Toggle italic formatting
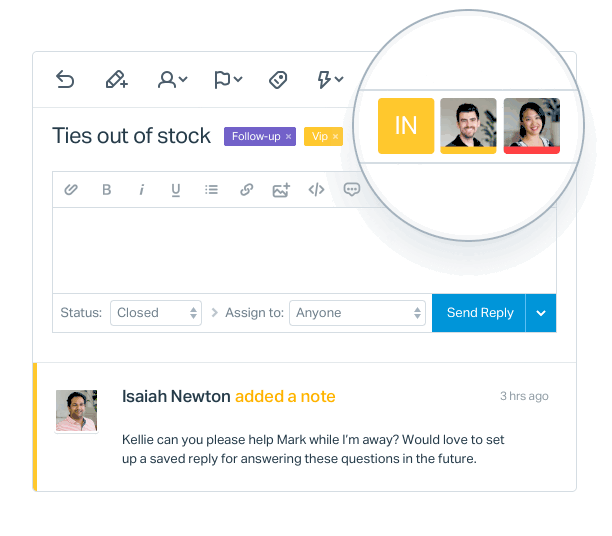612x536 pixels. pyautogui.click(x=142, y=190)
